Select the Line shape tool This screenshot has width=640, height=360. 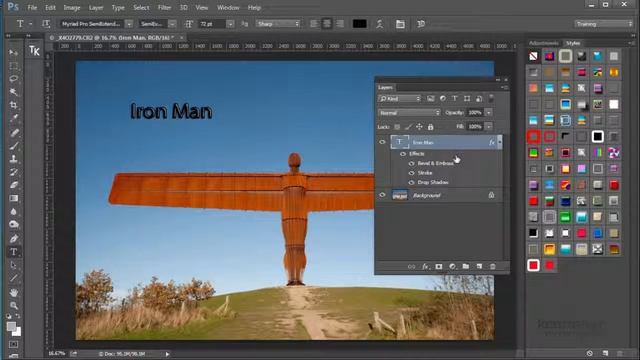click(x=13, y=278)
